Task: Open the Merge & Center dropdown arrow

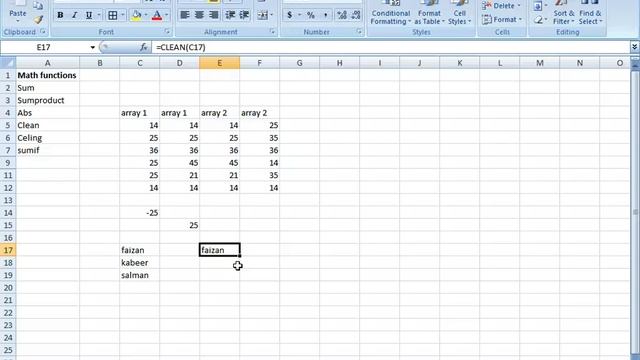Action: 272,16
